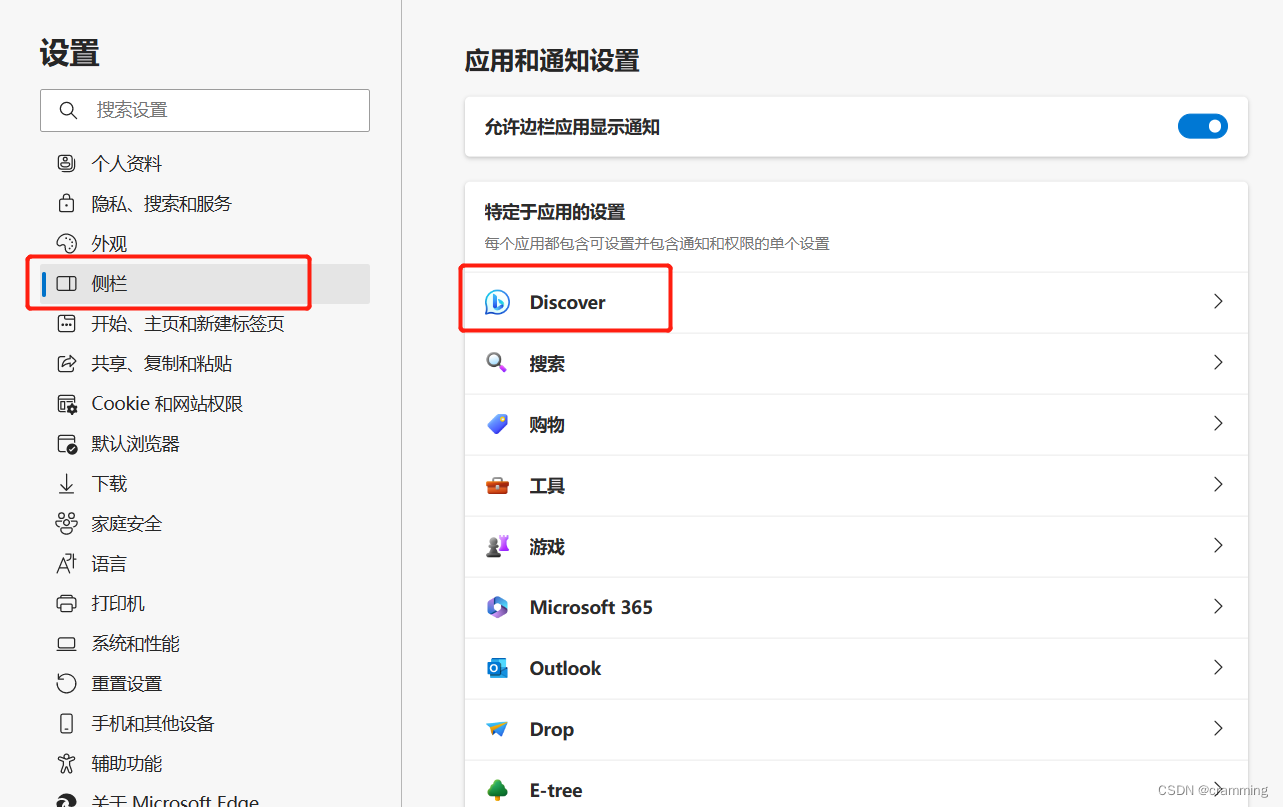Open Outlook app settings
The image size is (1283, 807).
pyautogui.click(x=856, y=668)
